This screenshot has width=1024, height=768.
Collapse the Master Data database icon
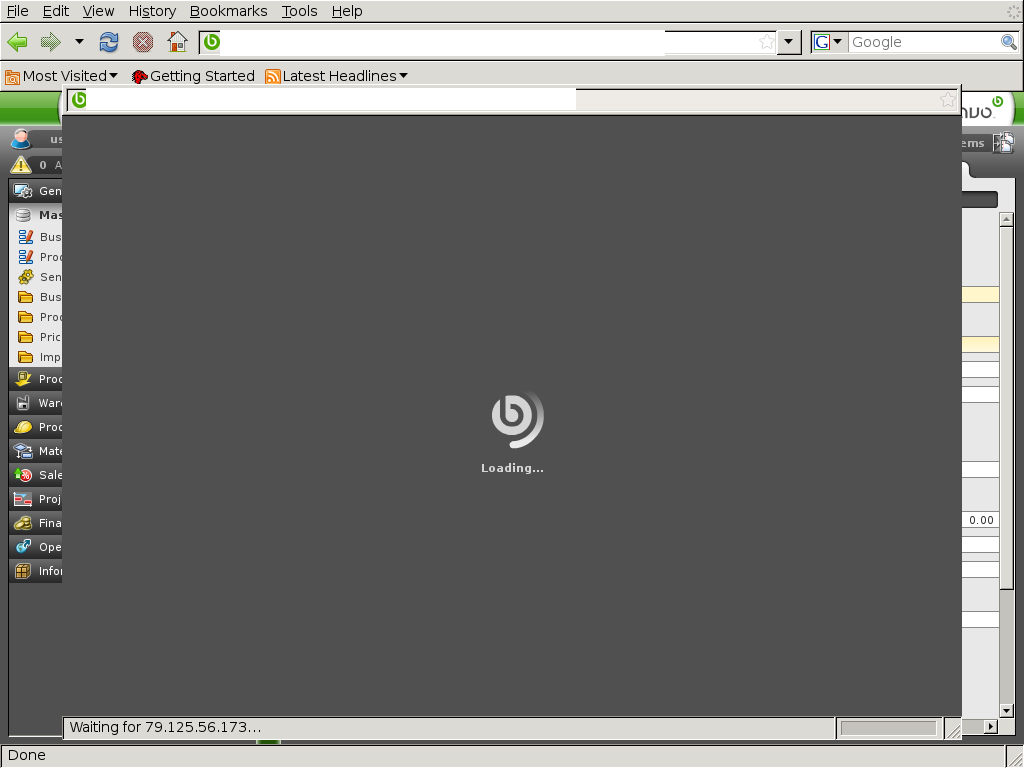coord(24,215)
